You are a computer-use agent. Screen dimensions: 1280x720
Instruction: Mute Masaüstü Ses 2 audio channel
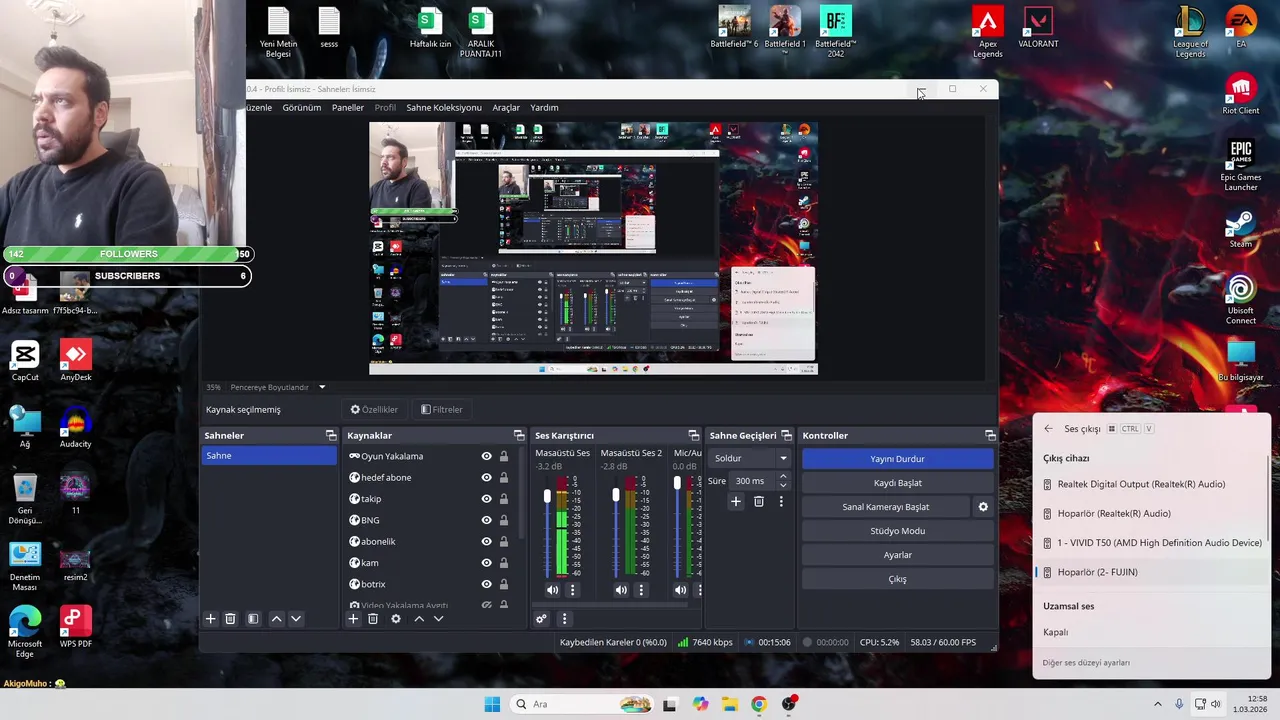tap(621, 590)
